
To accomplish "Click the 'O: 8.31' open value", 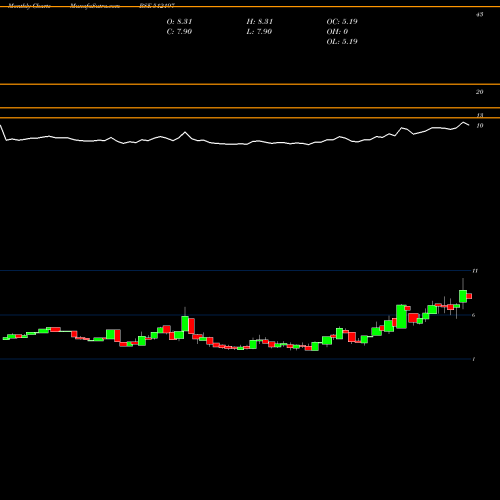I will coord(179,22).
